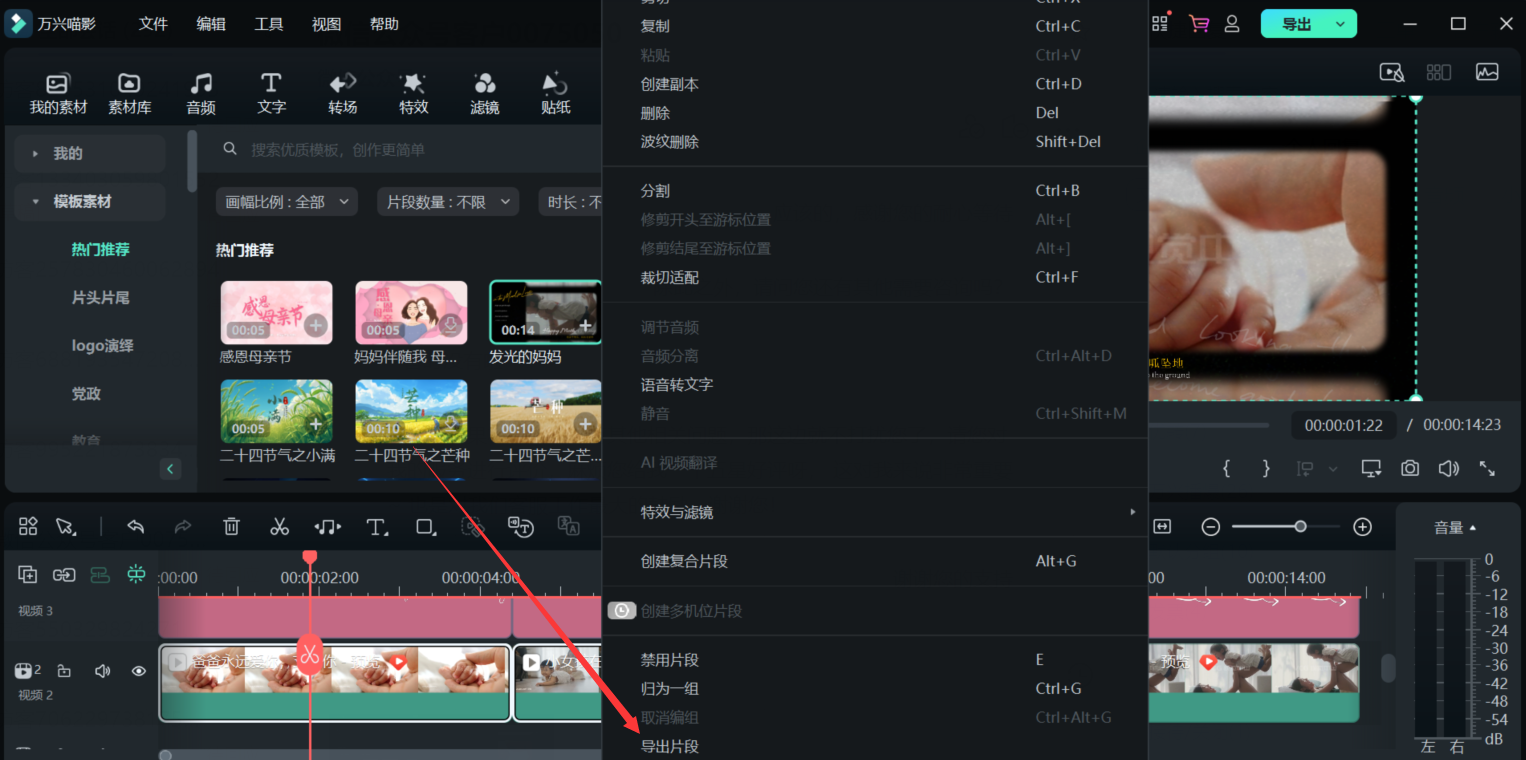
Task: Zoom out the timeline with minus button
Action: pyautogui.click(x=1210, y=526)
